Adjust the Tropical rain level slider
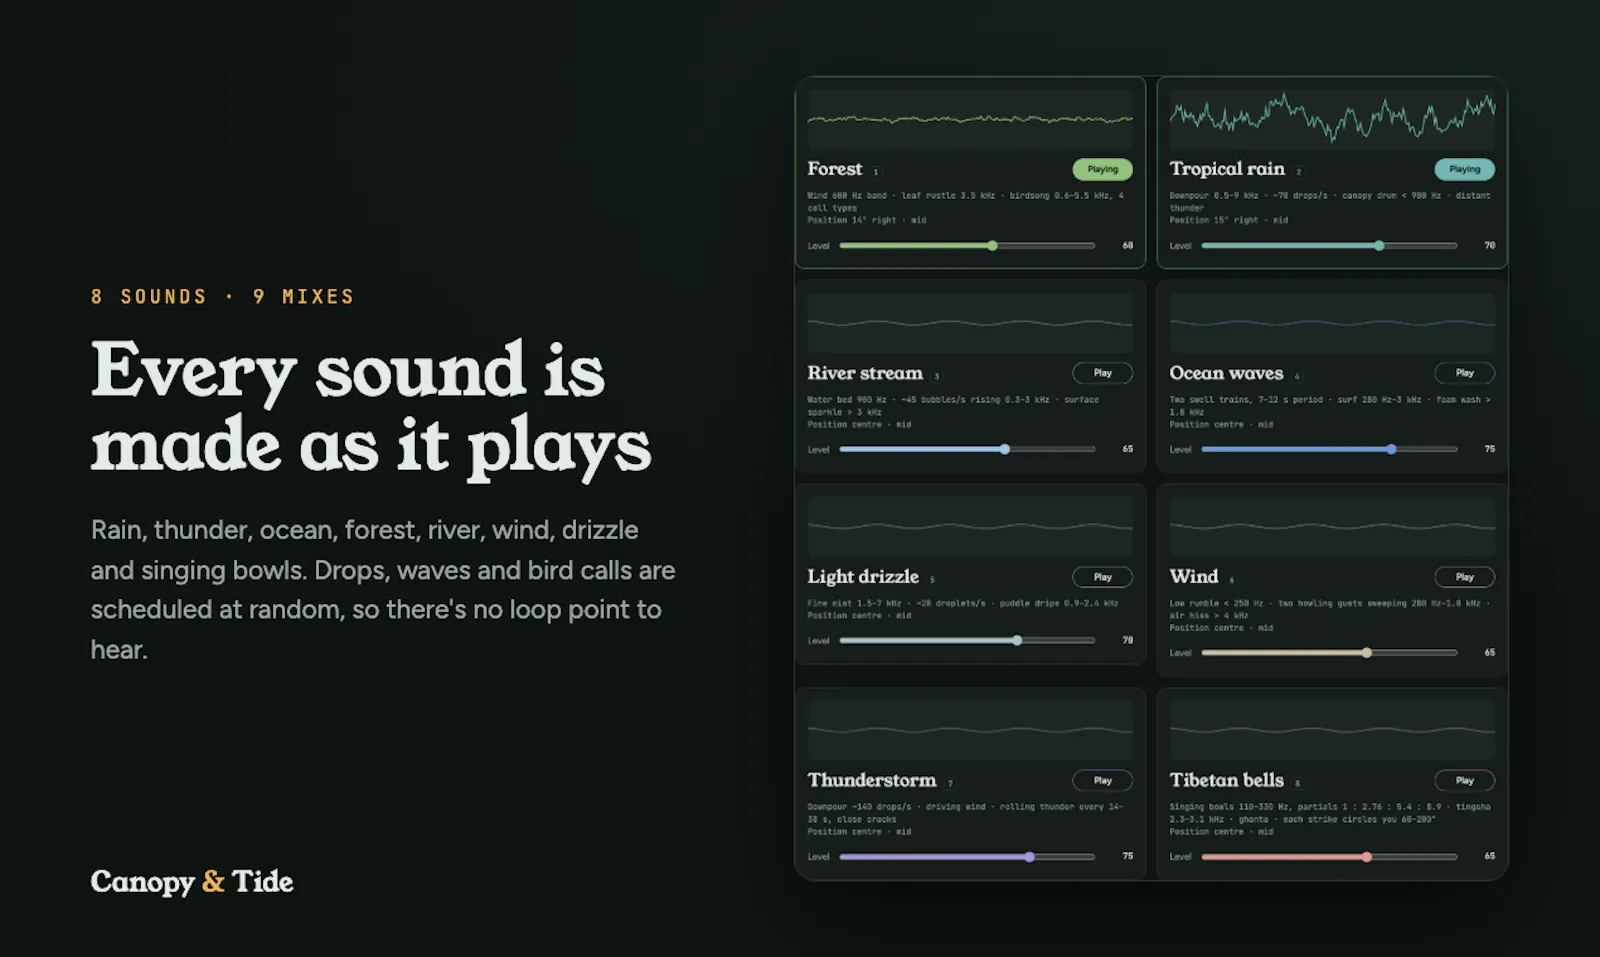 pos(1329,245)
